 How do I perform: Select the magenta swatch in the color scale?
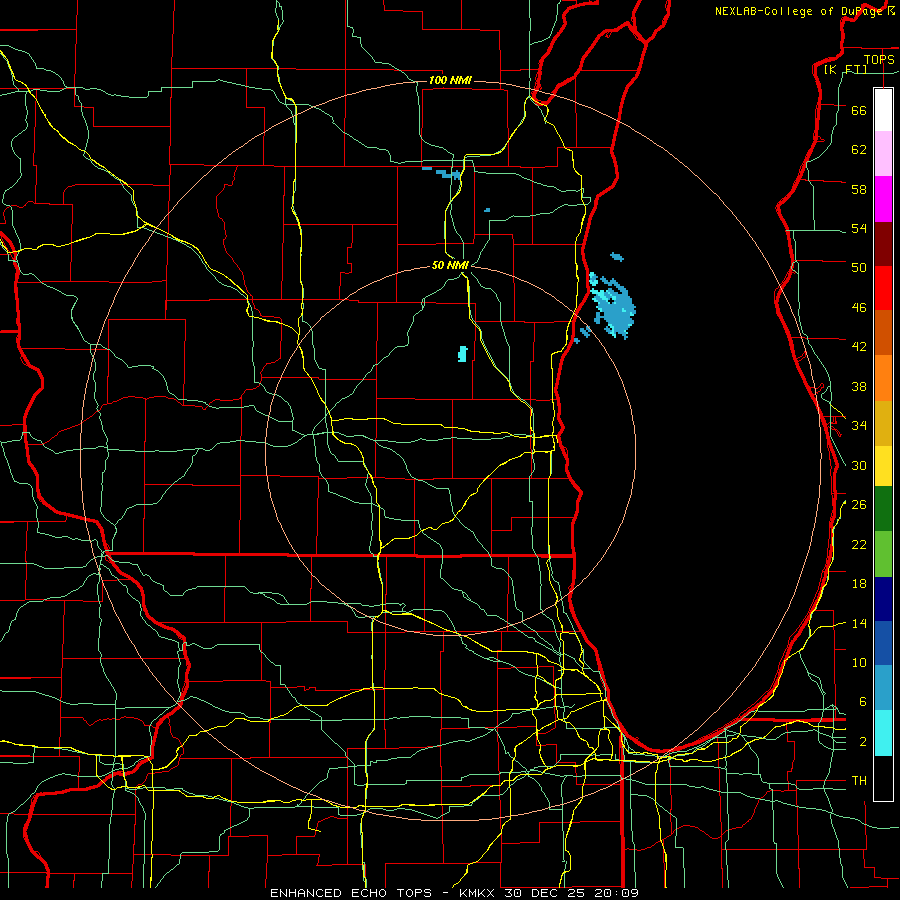coord(883,199)
